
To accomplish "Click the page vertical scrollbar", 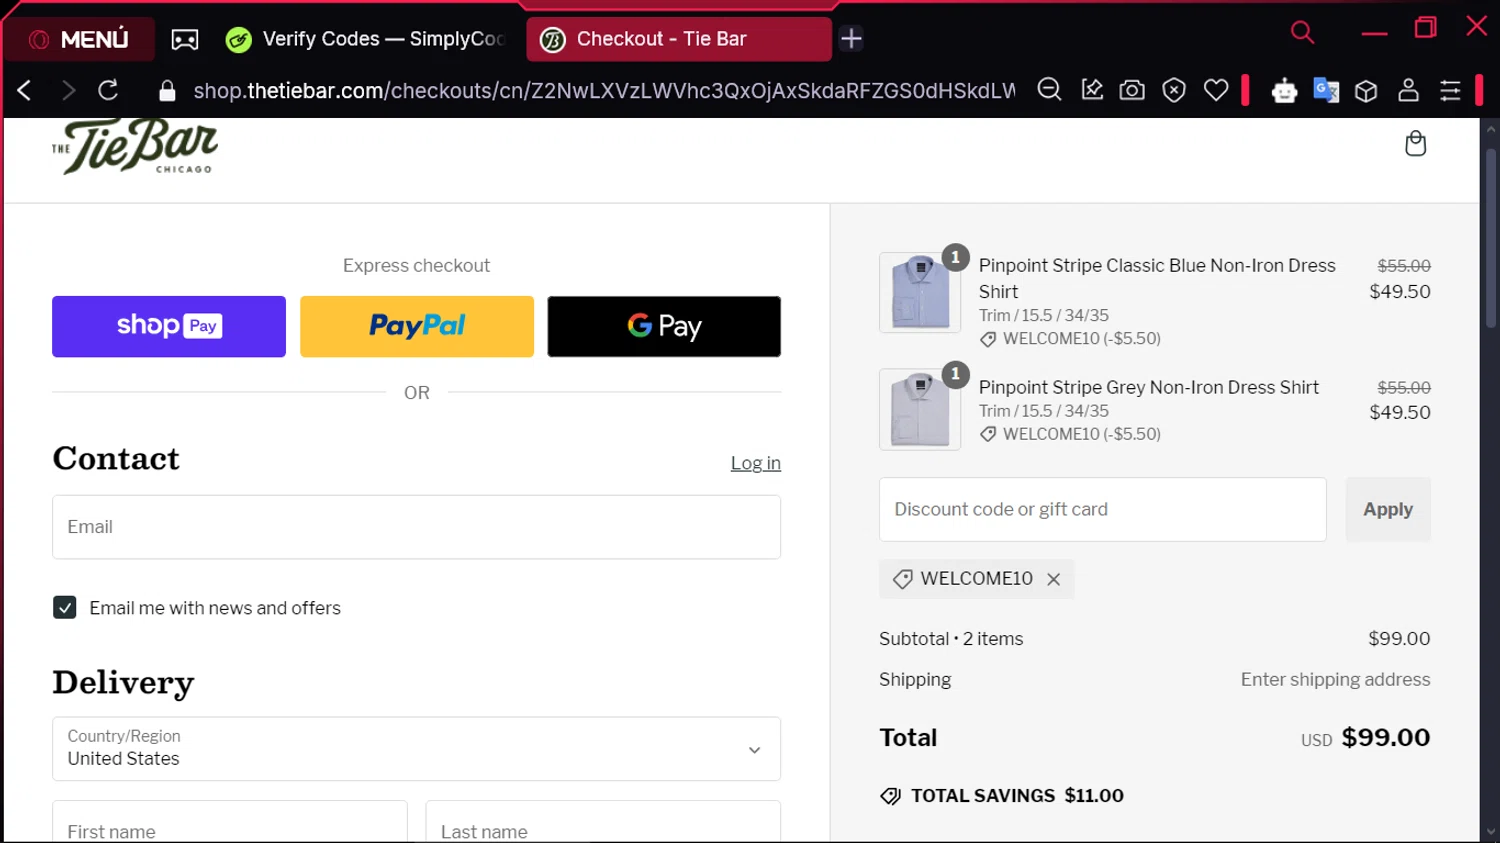I will click(x=1490, y=240).
